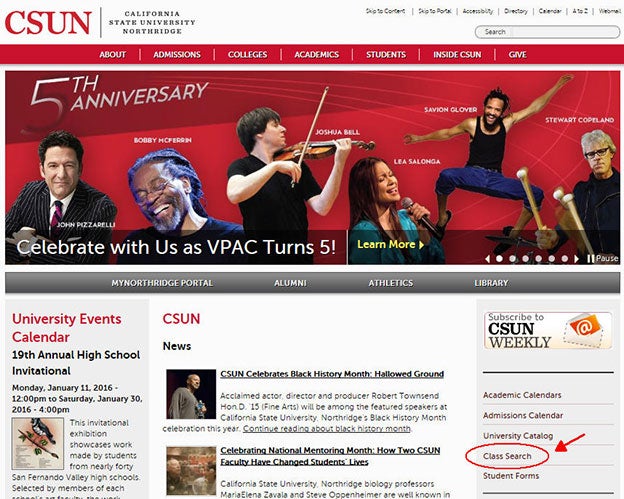Go to MyNorthridge Portal tab
The image size is (624, 499).
(162, 283)
